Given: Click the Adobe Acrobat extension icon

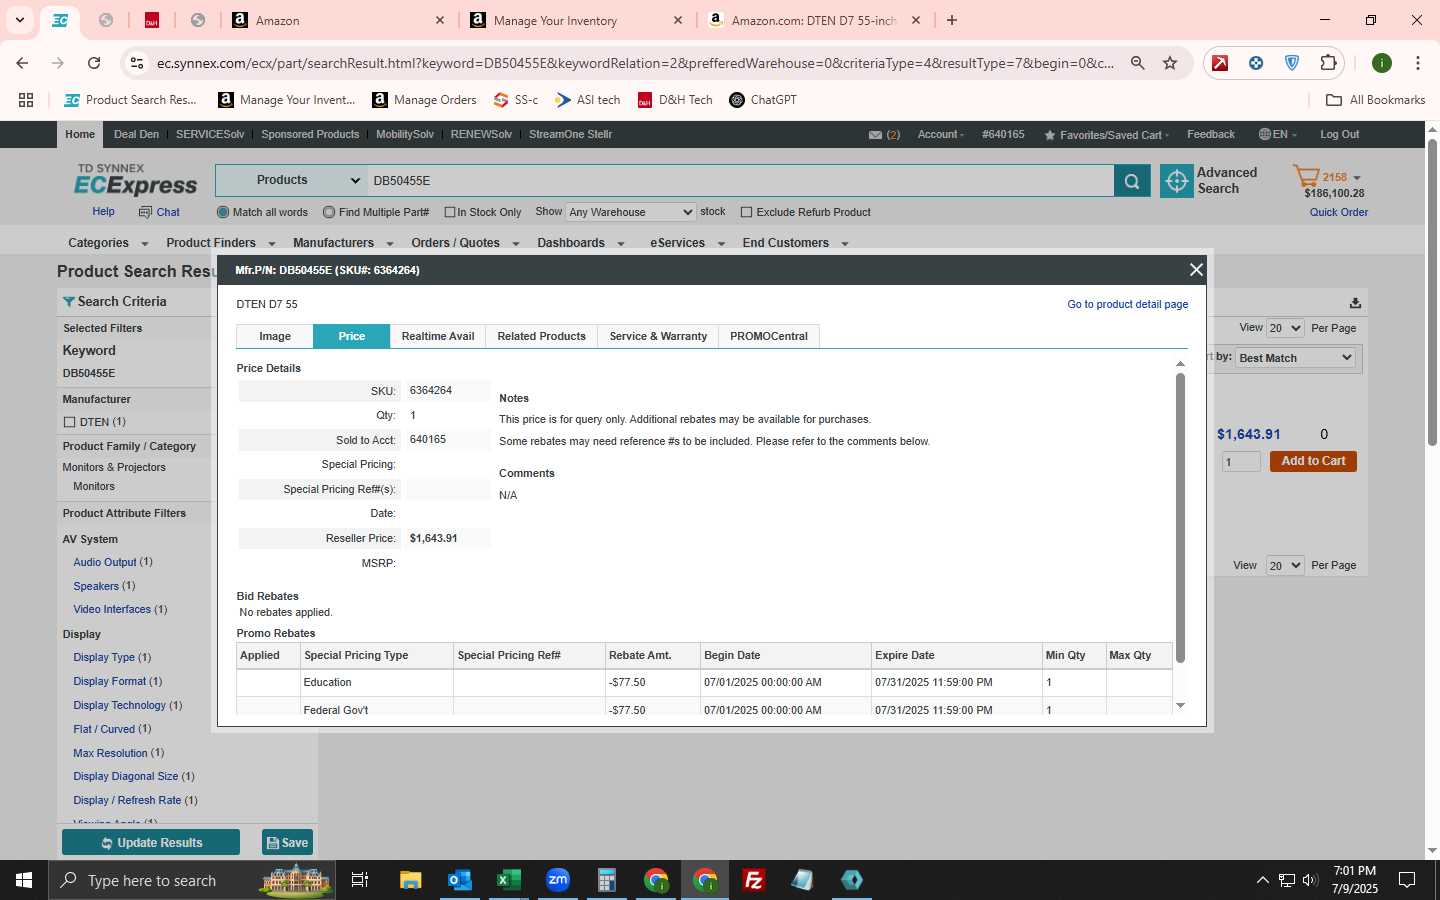Looking at the screenshot, I should point(1220,63).
